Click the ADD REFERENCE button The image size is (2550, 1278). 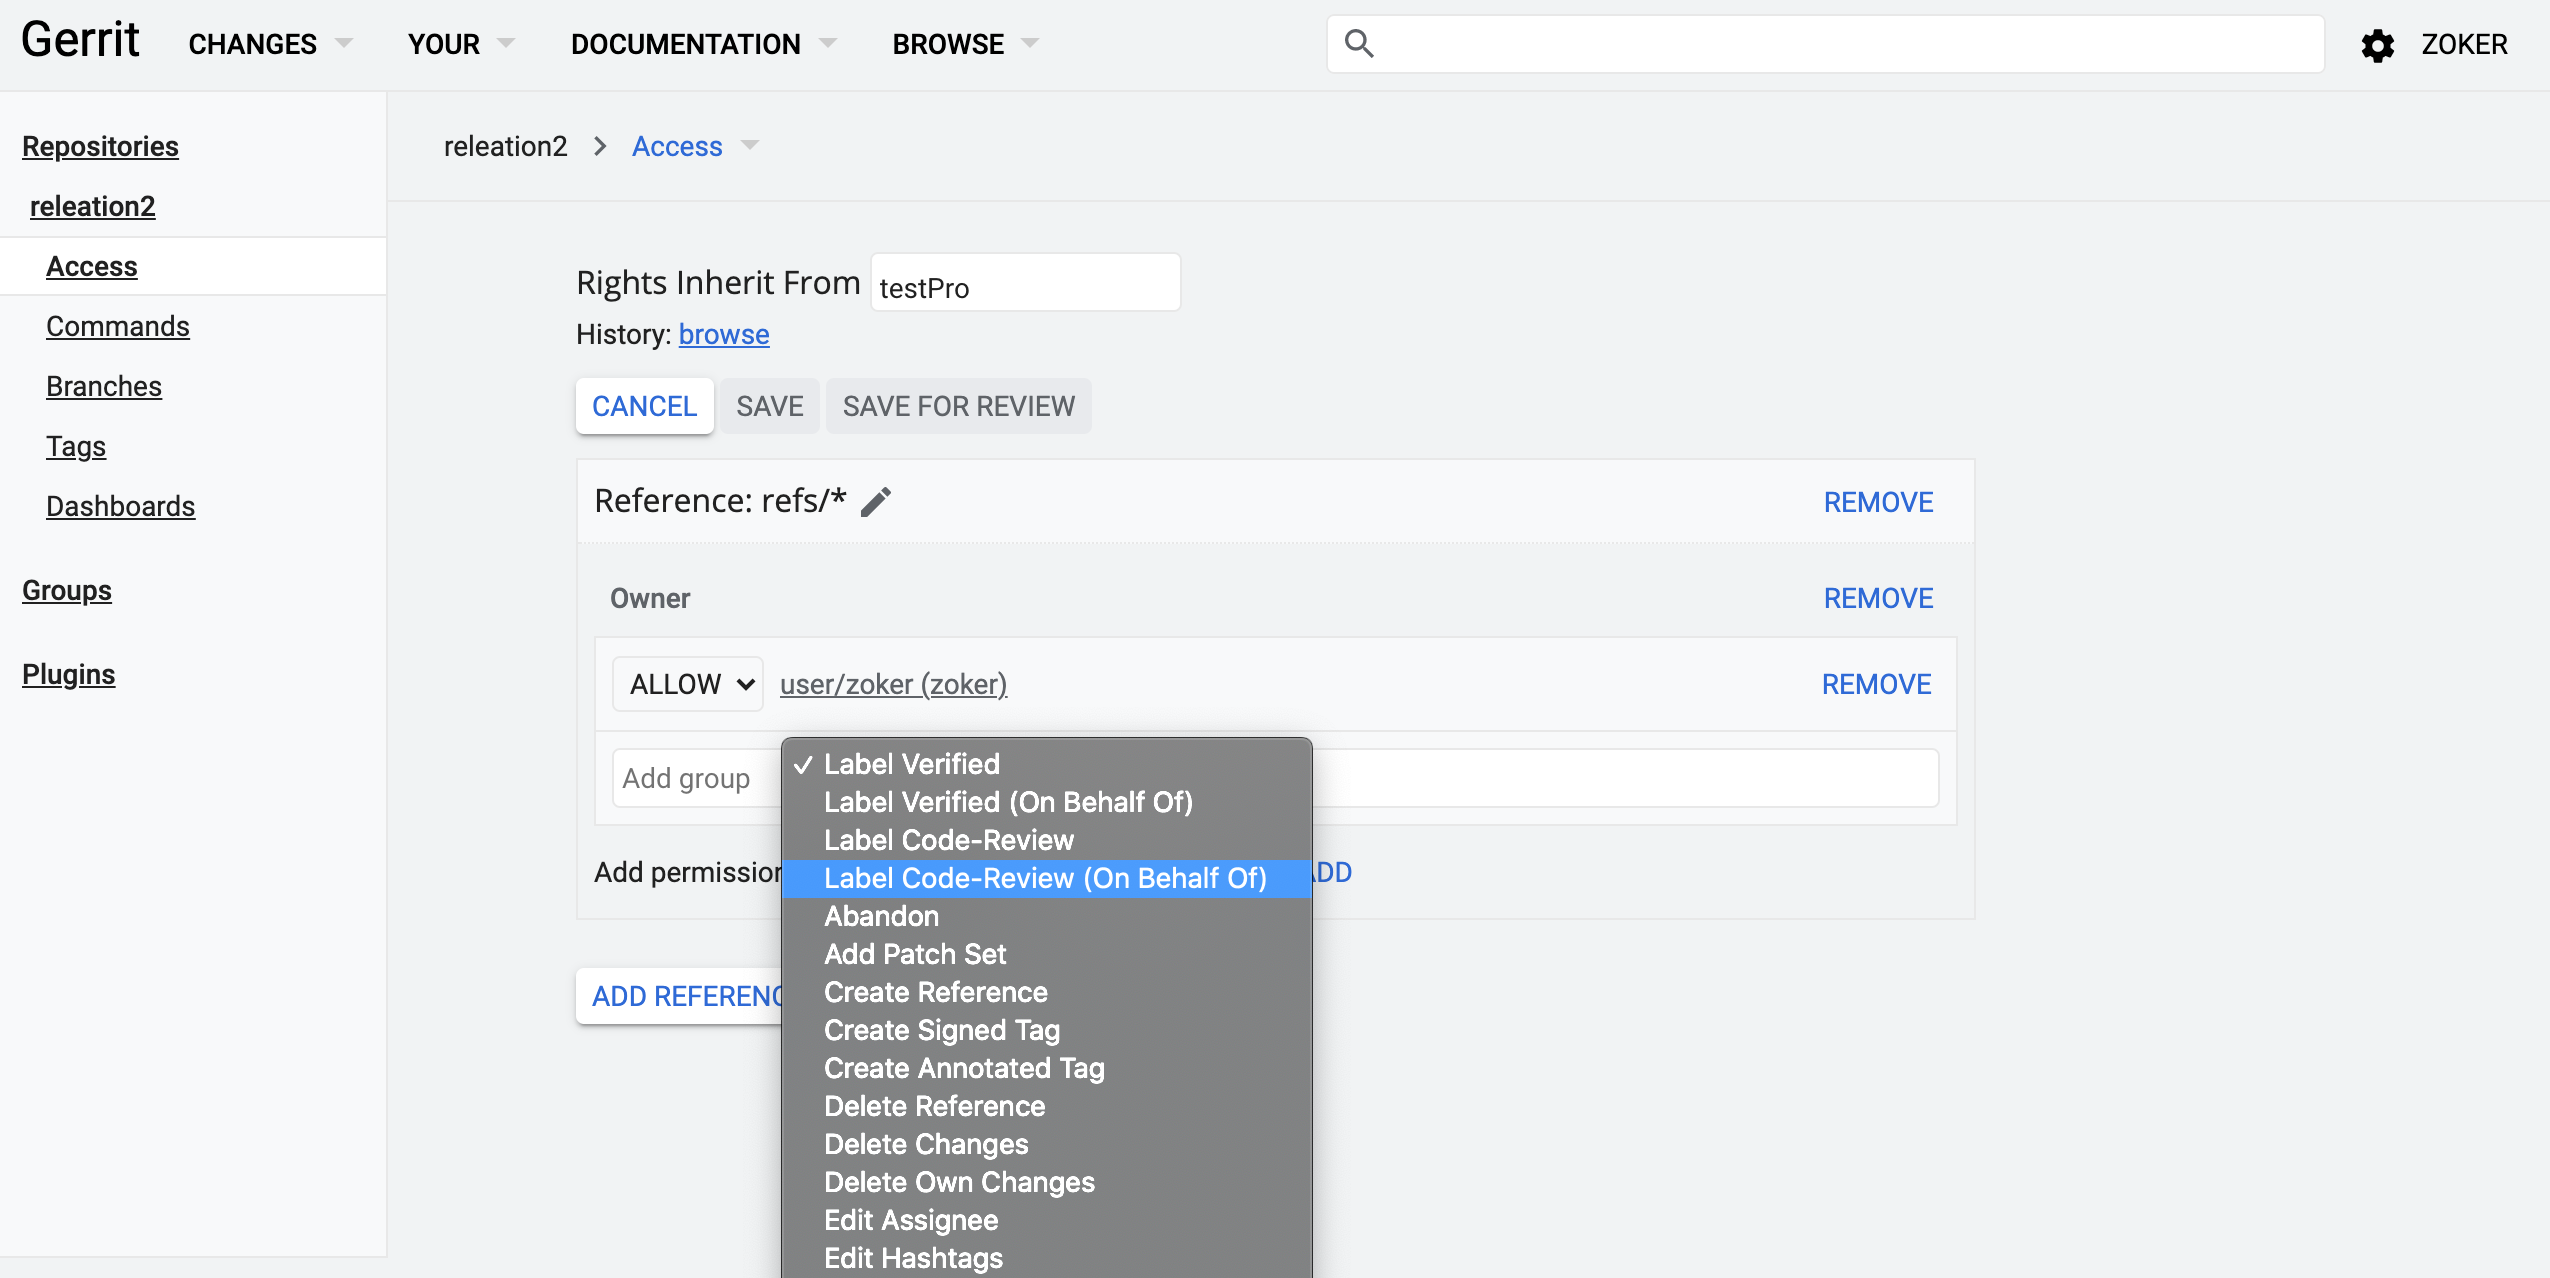[680, 996]
